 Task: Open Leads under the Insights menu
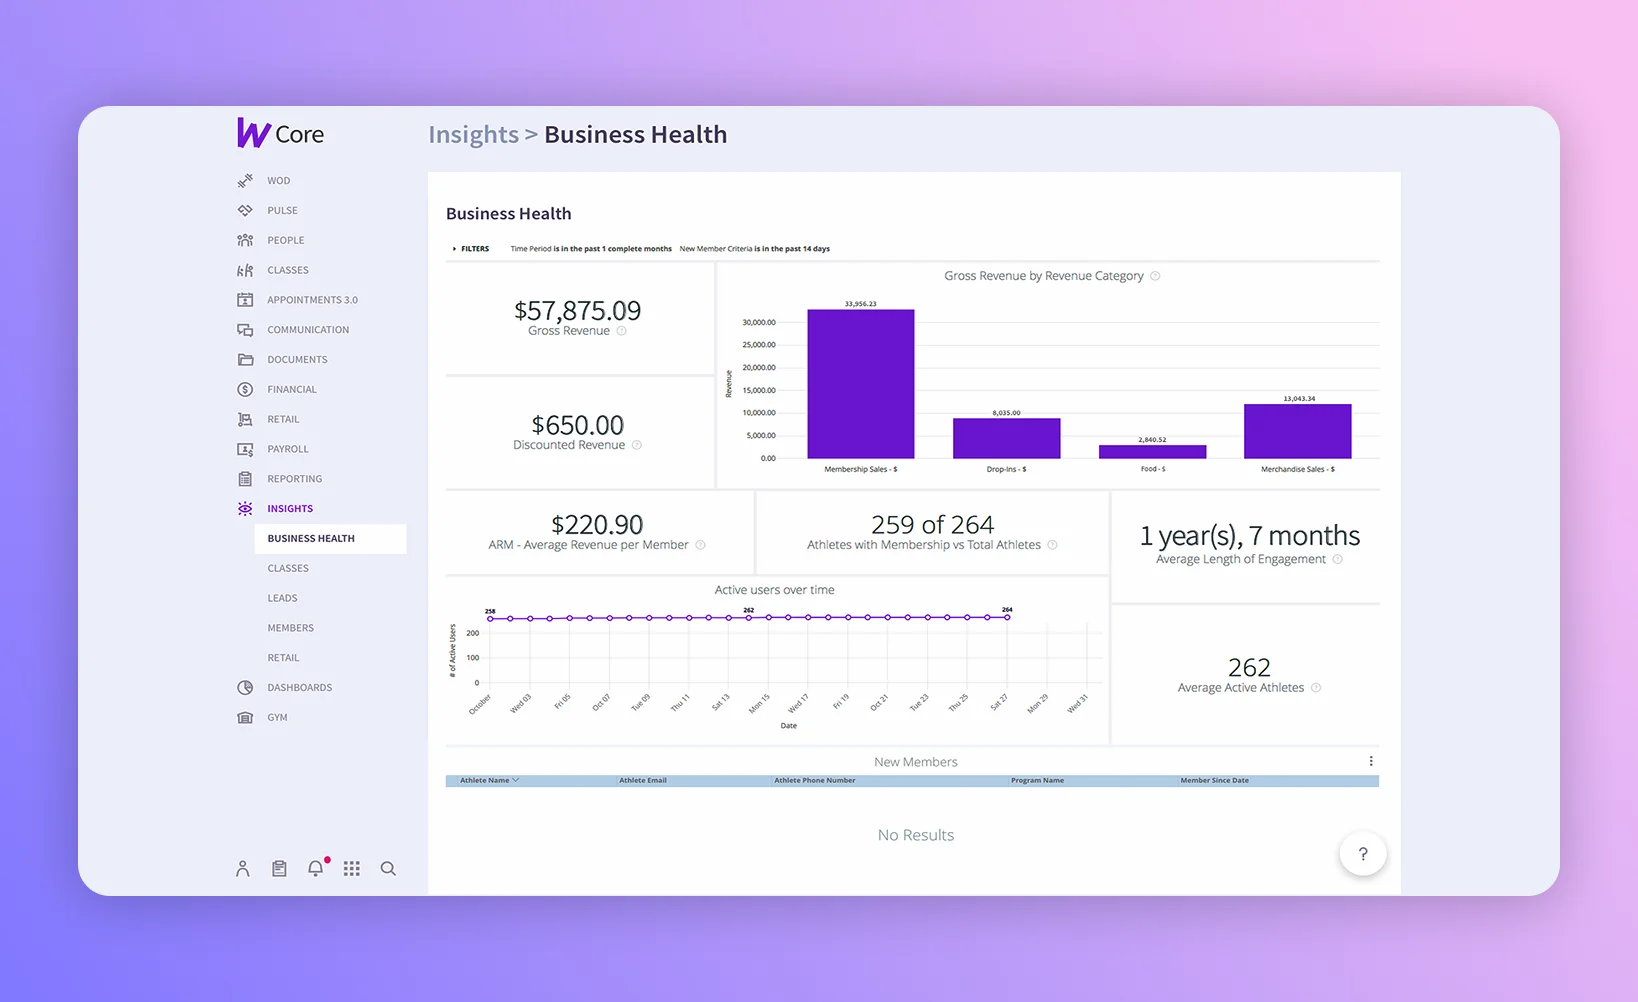coord(282,597)
